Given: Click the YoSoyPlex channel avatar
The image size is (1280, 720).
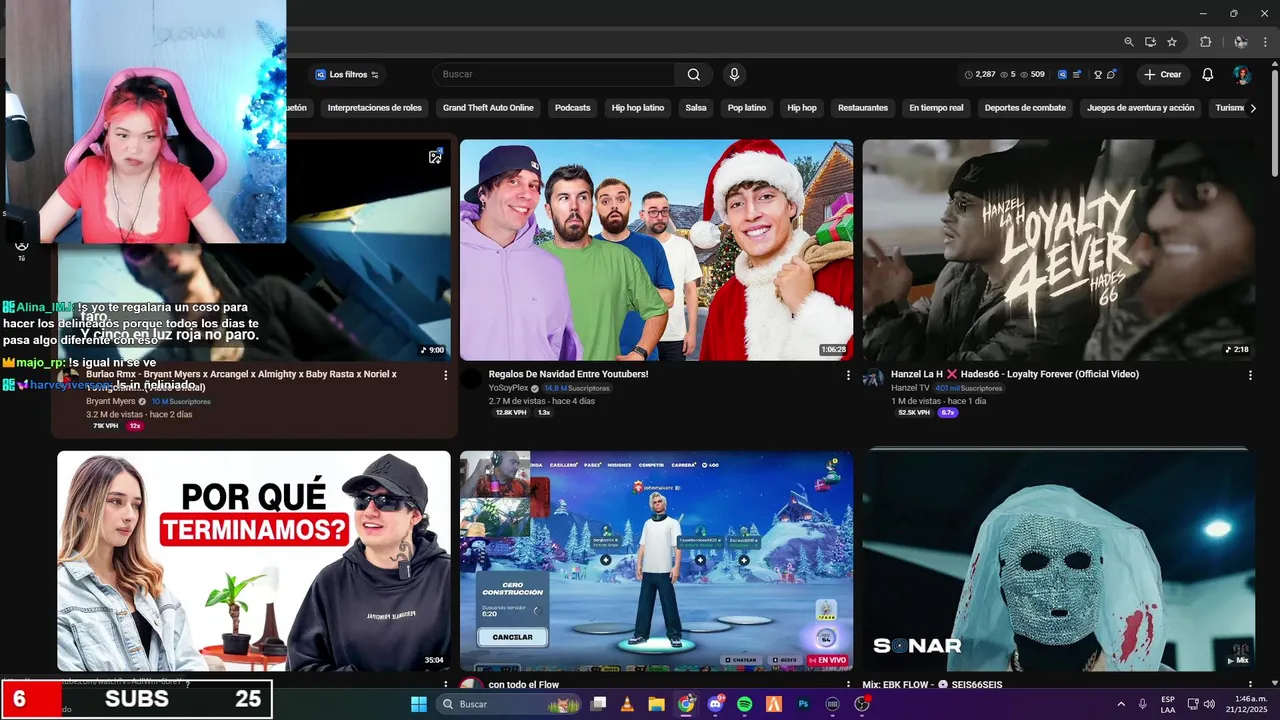Looking at the screenshot, I should coord(471,378).
